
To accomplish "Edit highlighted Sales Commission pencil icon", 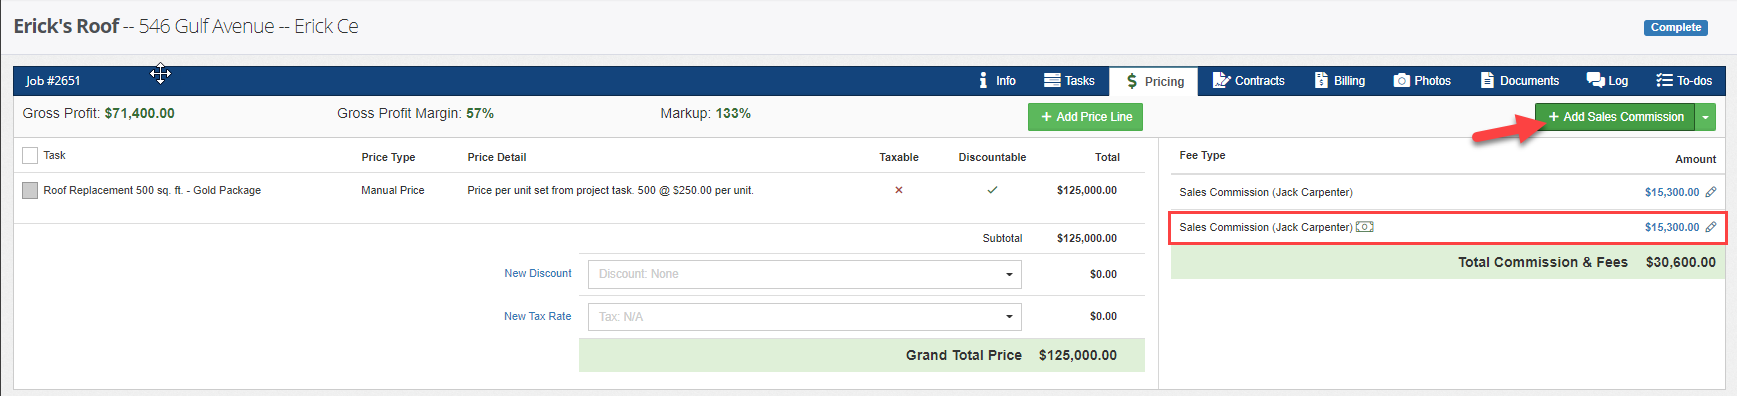I will point(1711,227).
